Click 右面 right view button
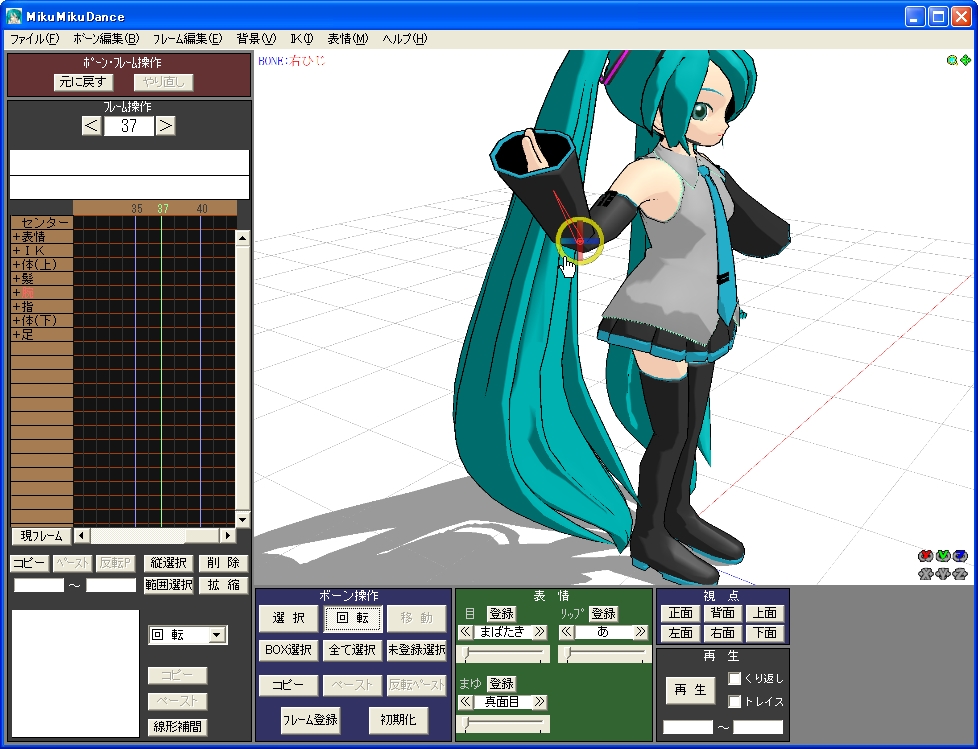The height and width of the screenshot is (749, 978). [722, 633]
